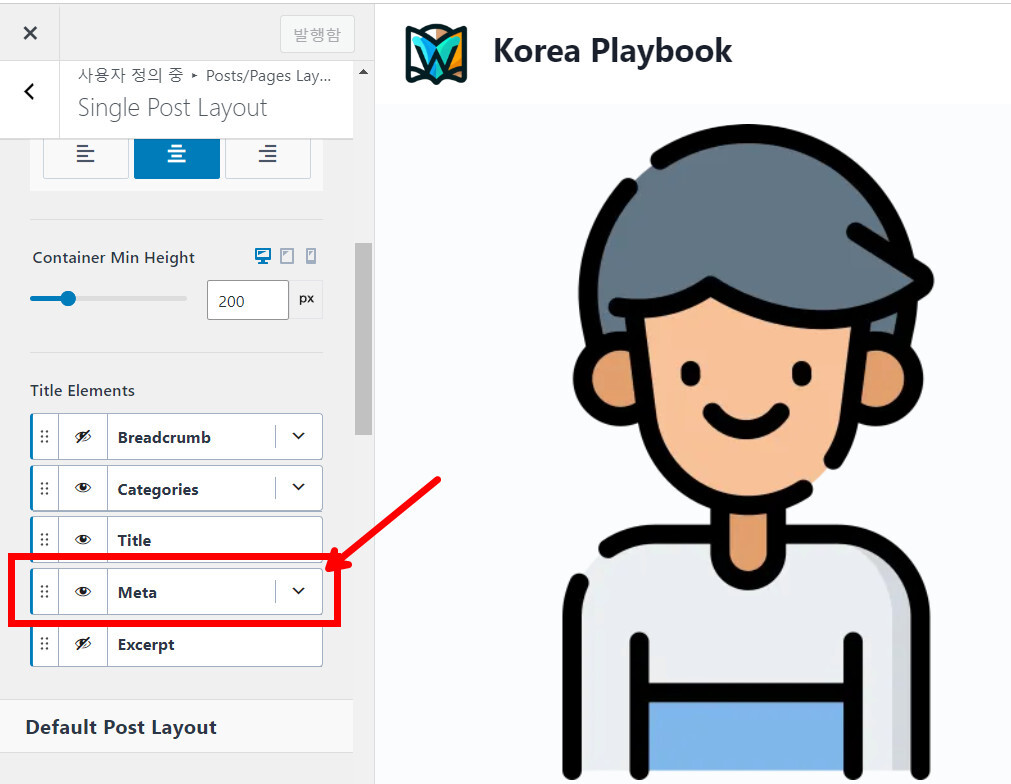
Task: Hide the Categories title element
Action: click(83, 489)
